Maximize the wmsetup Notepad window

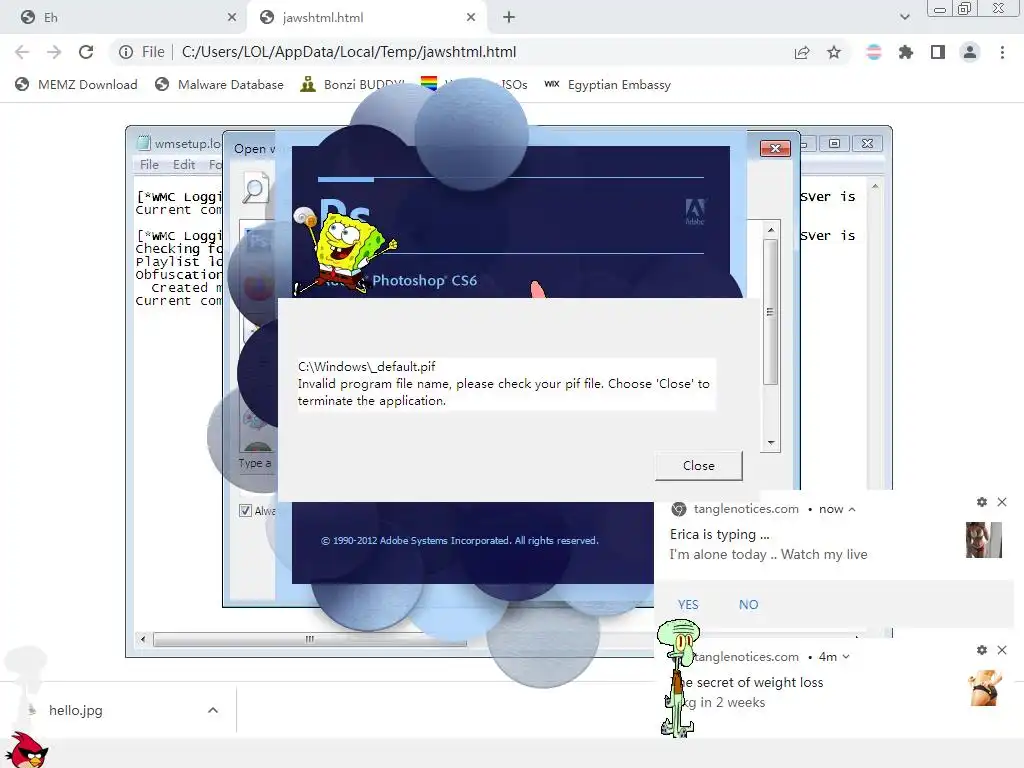835,143
